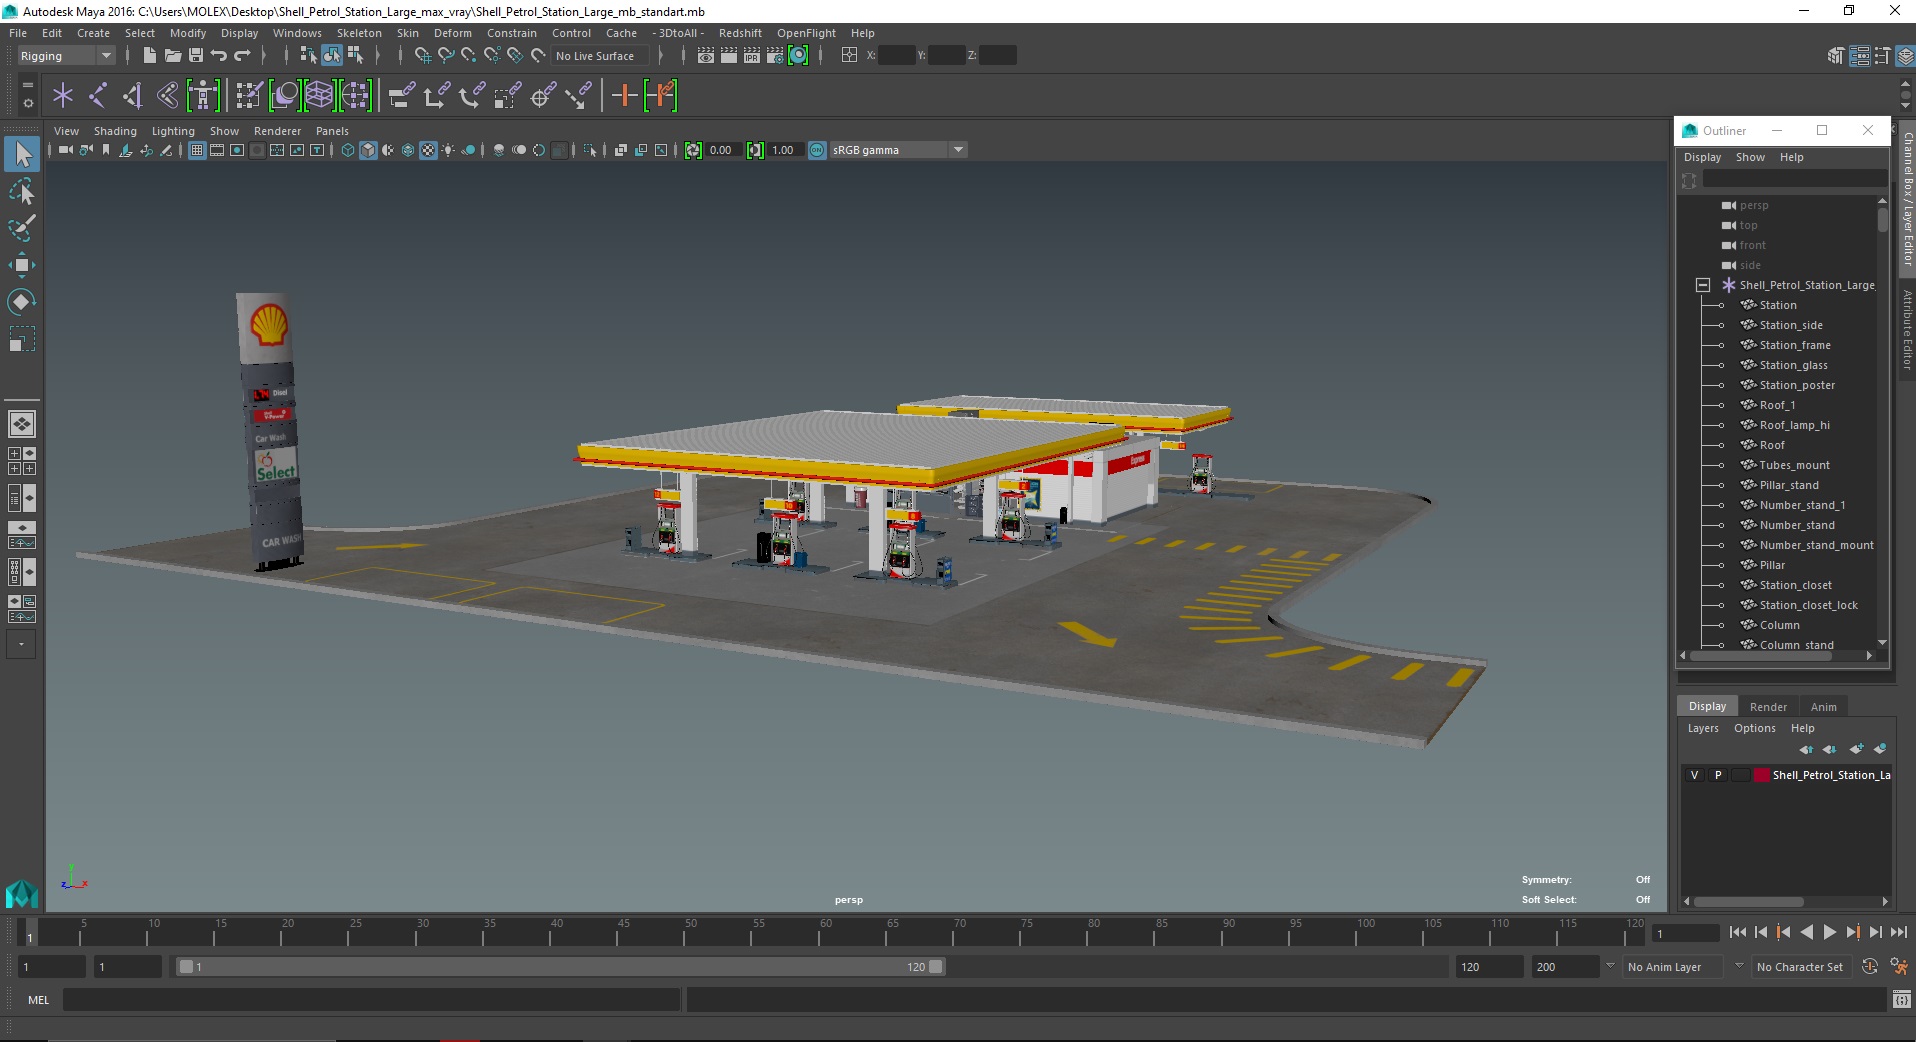Open the viewport Shading menu
Viewport: 1916px width, 1042px height.
pos(115,131)
